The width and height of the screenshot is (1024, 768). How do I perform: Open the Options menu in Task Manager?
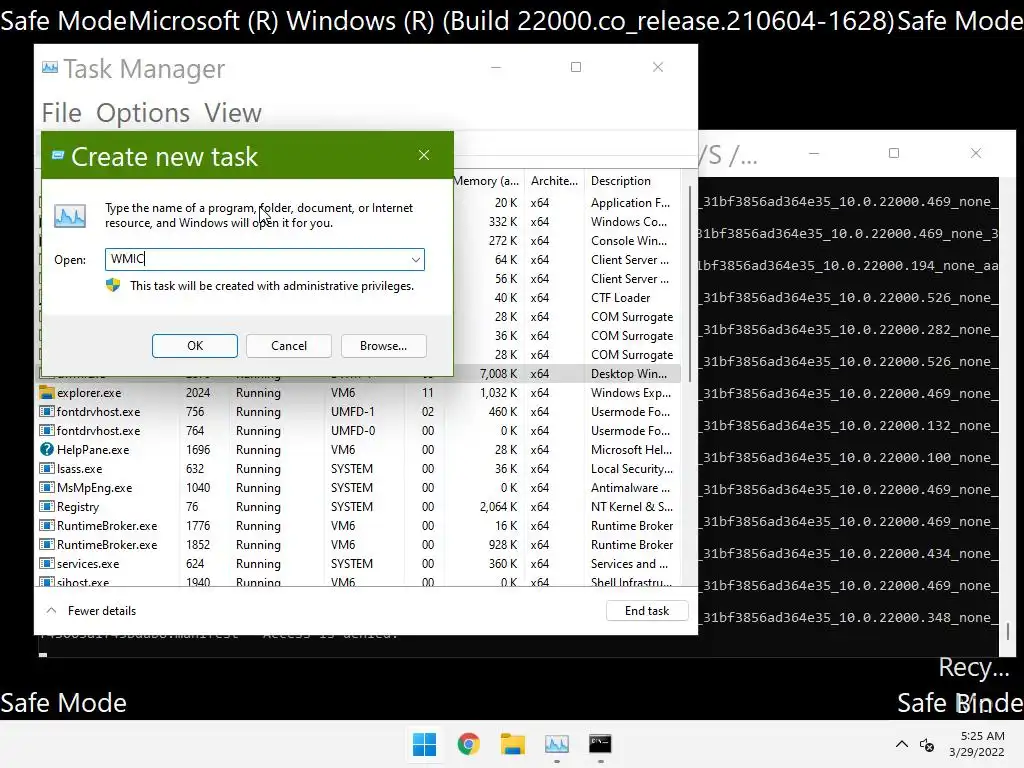[x=143, y=113]
